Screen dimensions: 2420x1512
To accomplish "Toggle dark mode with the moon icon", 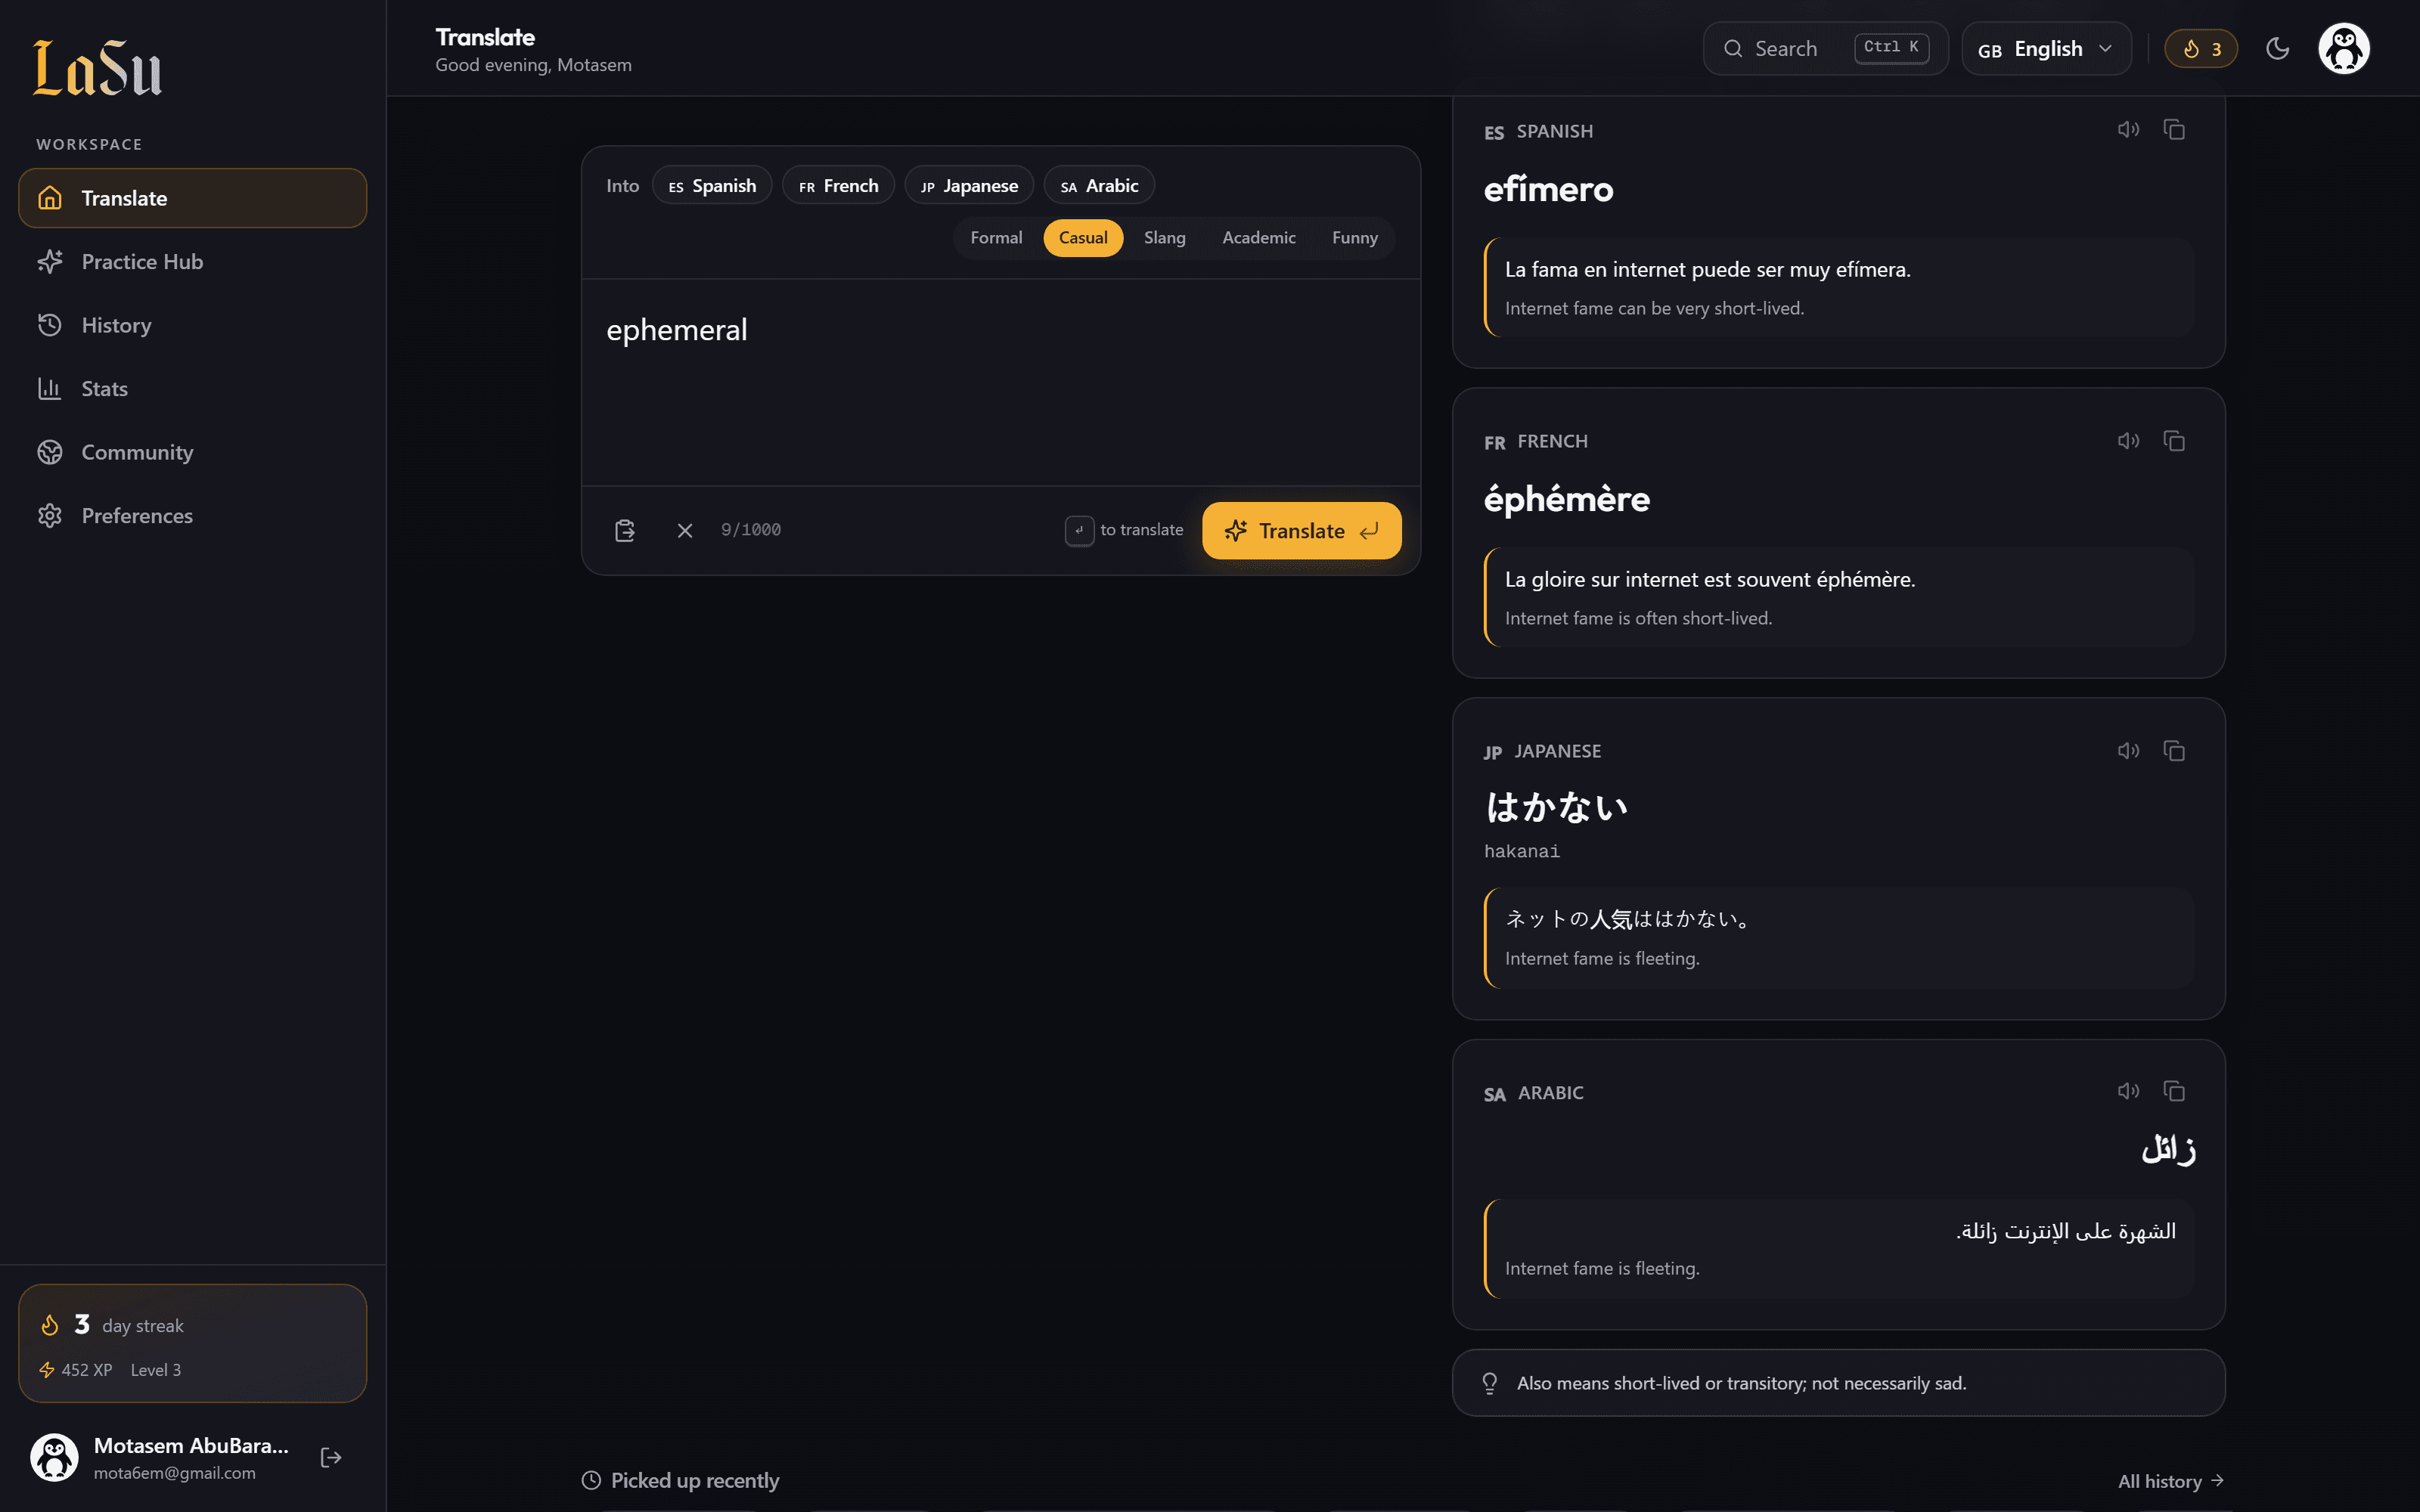I will tap(2277, 49).
